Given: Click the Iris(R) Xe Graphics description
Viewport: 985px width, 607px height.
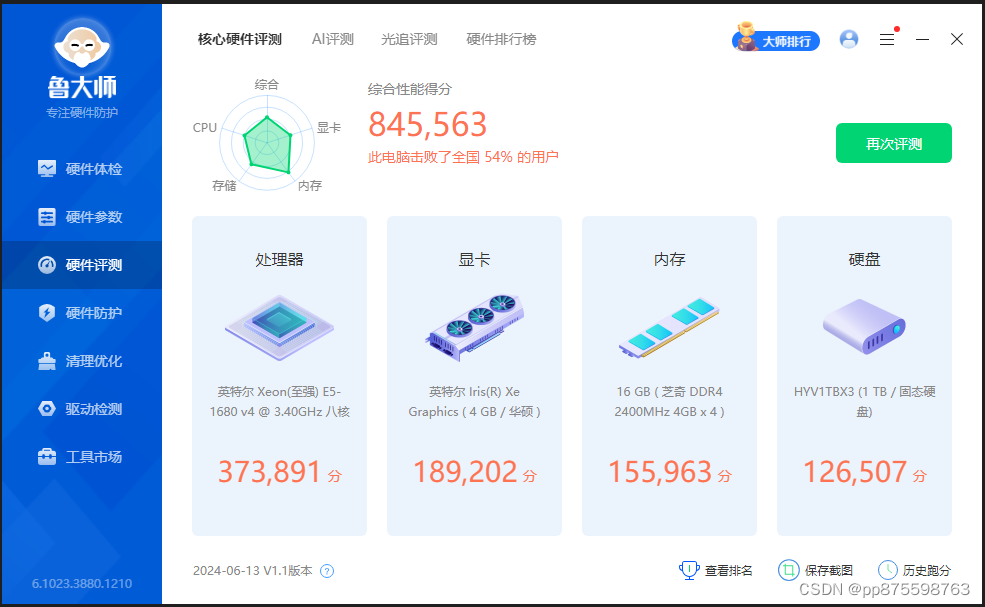Looking at the screenshot, I should click(474, 402).
